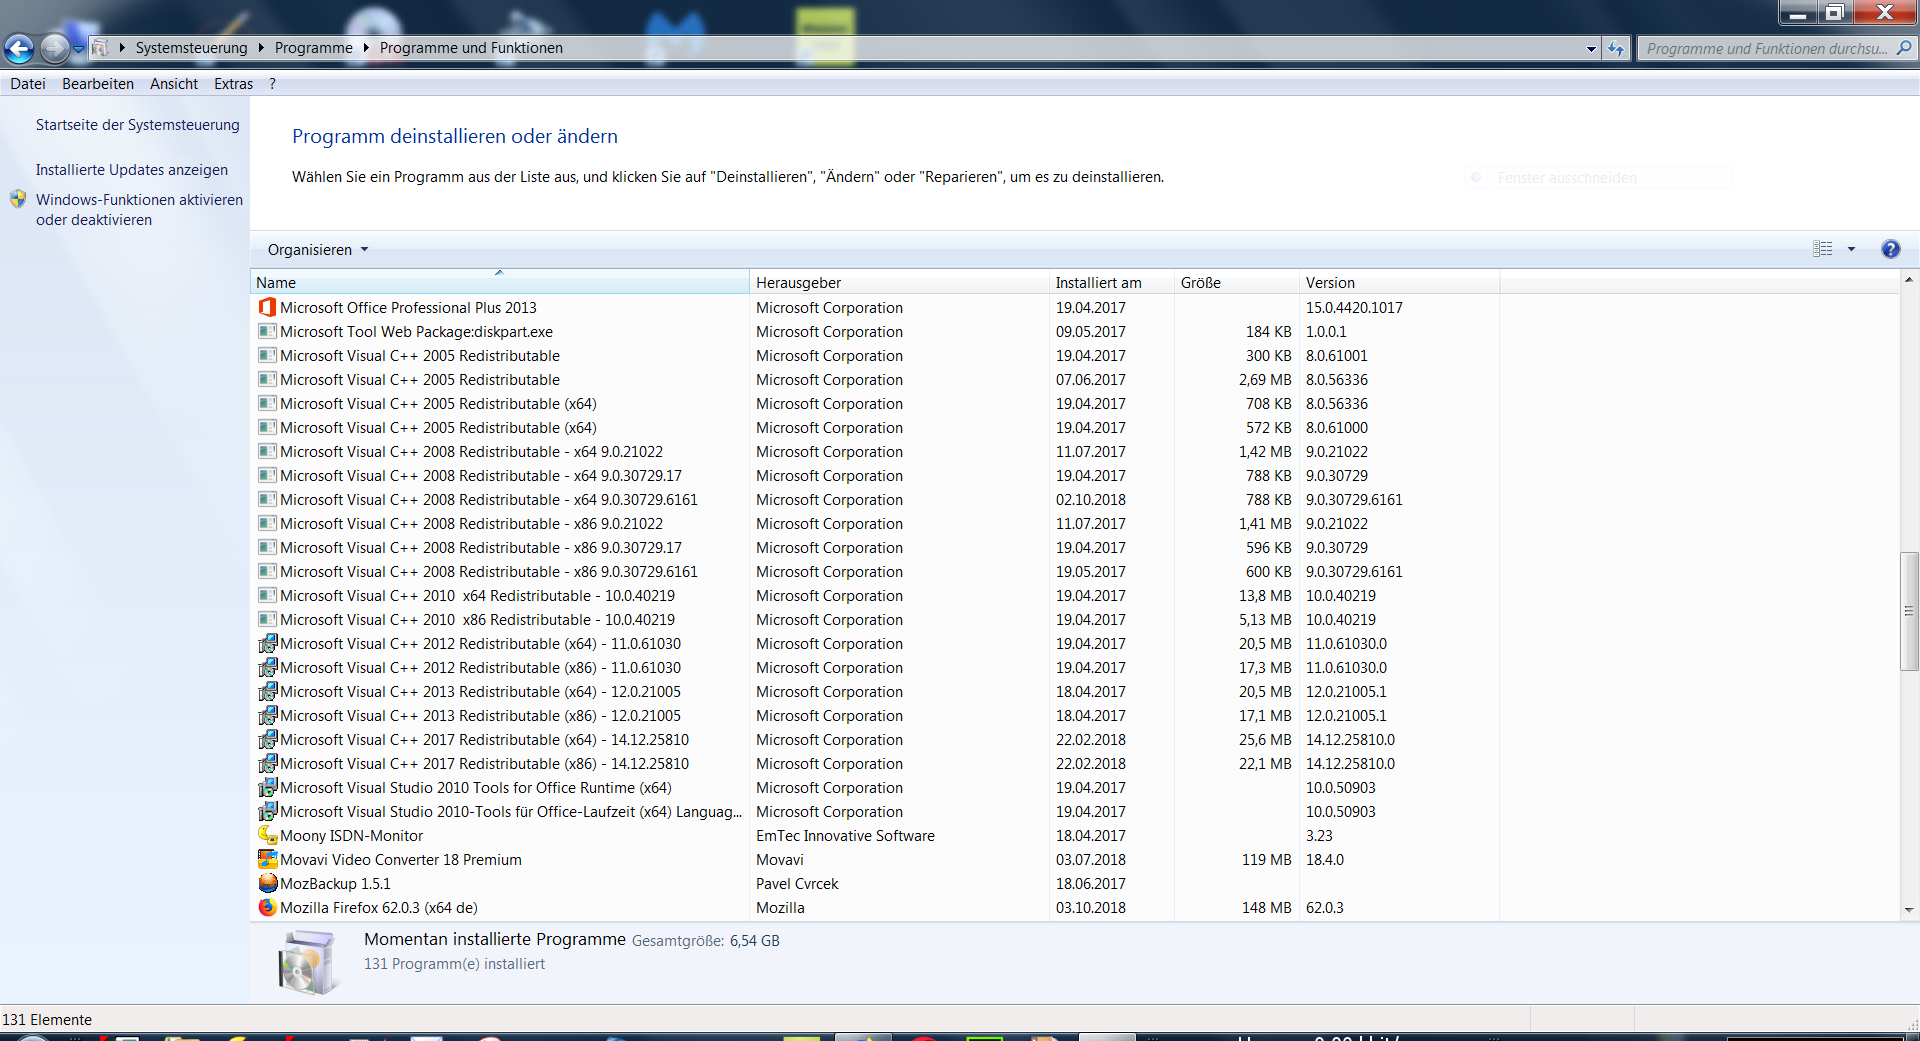This screenshot has height=1041, width=1920.
Task: Click version 15.0.4420.1017 cell
Action: pos(1354,307)
